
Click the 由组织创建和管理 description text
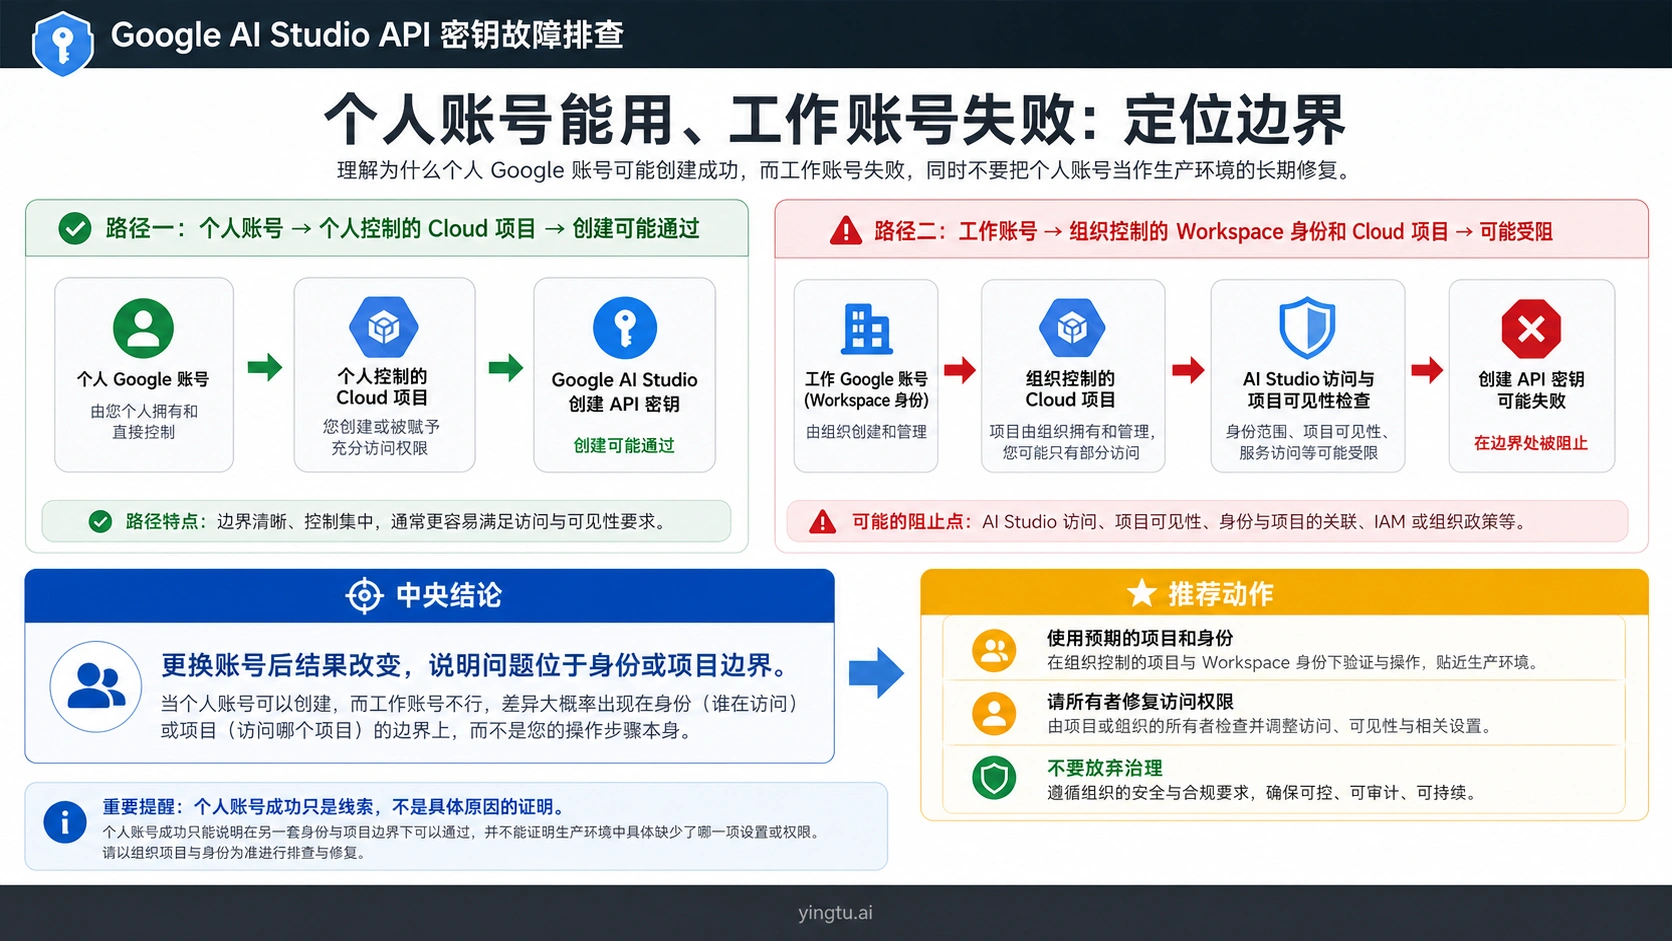pos(866,432)
